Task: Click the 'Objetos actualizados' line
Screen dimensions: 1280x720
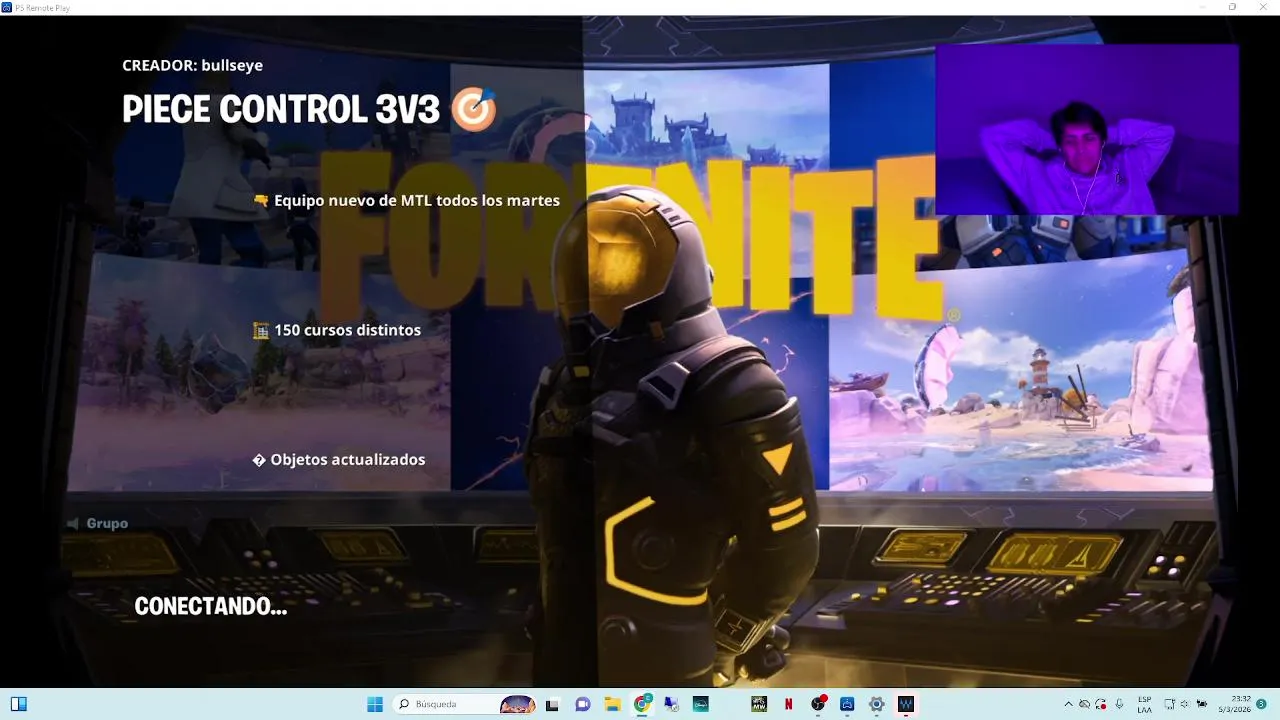Action: 347,460
